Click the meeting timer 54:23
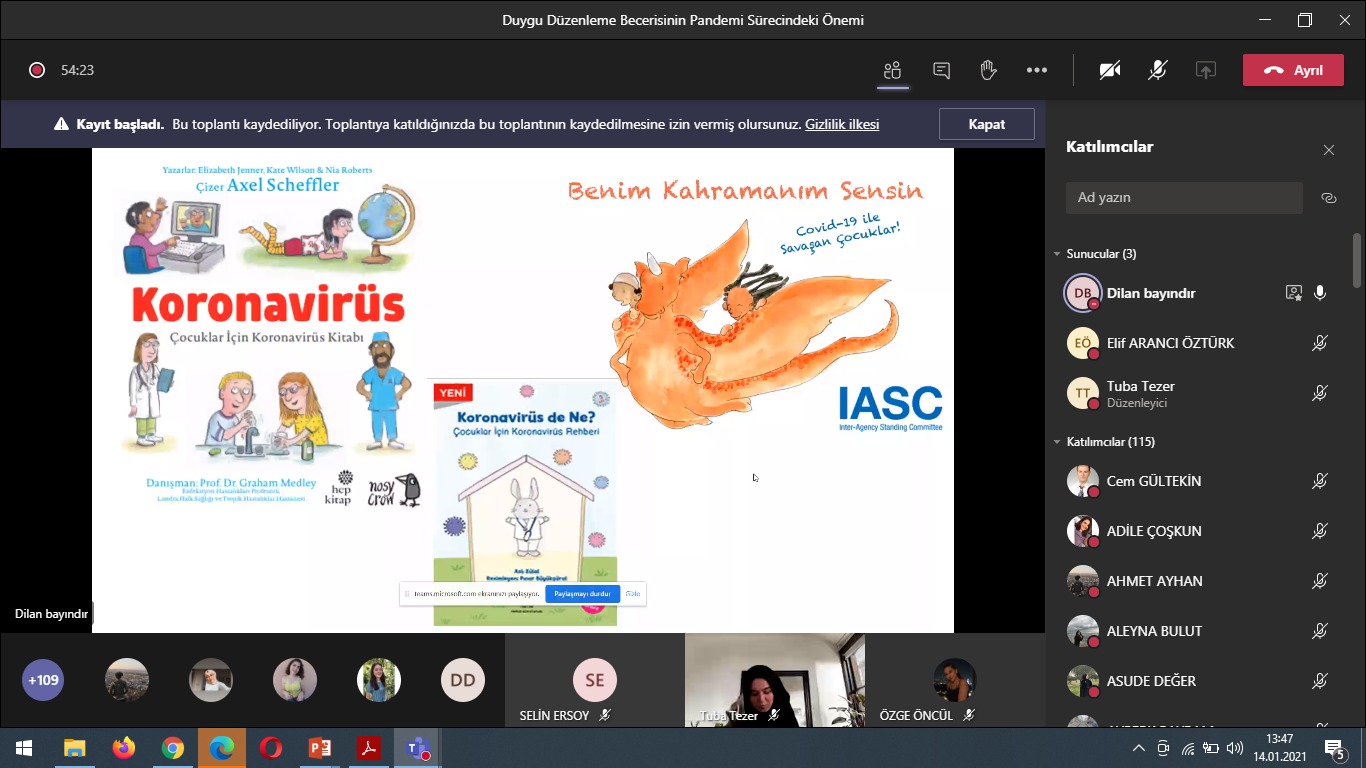Screen dimensions: 1366x768 coord(77,70)
